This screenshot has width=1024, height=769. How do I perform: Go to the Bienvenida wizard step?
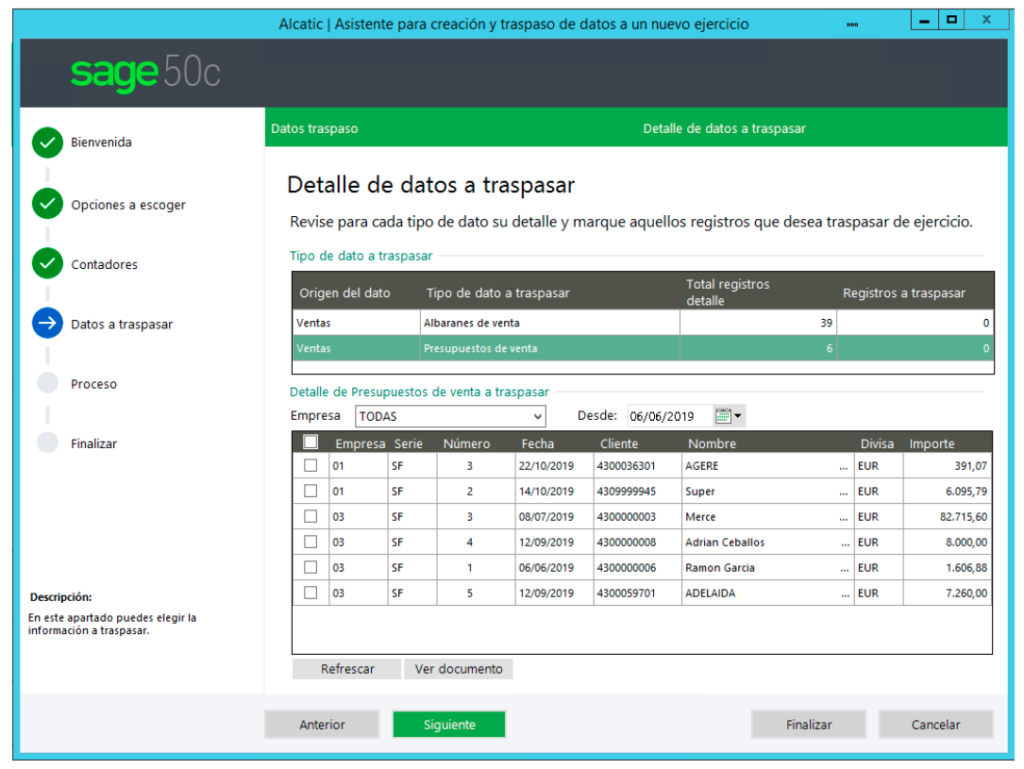(x=101, y=142)
